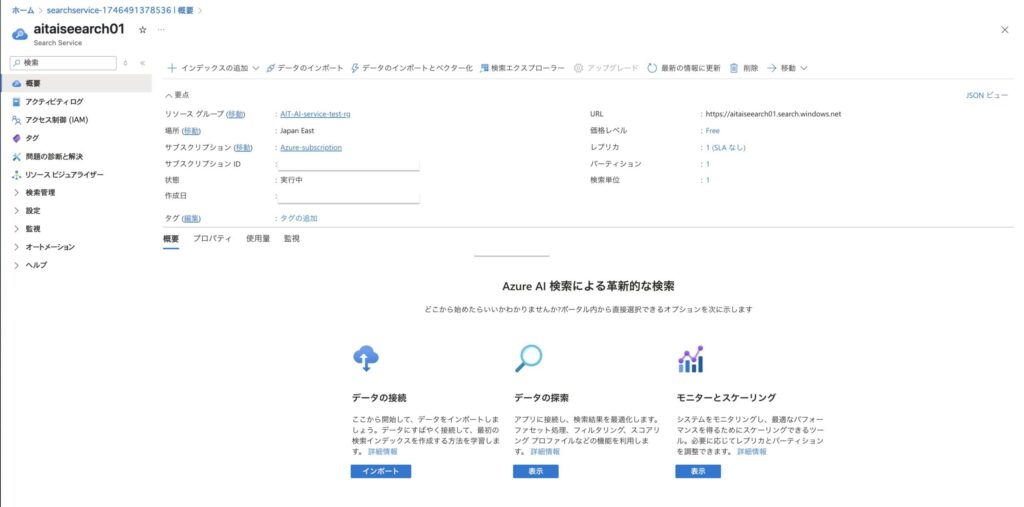Click the Search Service resource icon
The width and height of the screenshot is (1024, 507).
tap(20, 34)
